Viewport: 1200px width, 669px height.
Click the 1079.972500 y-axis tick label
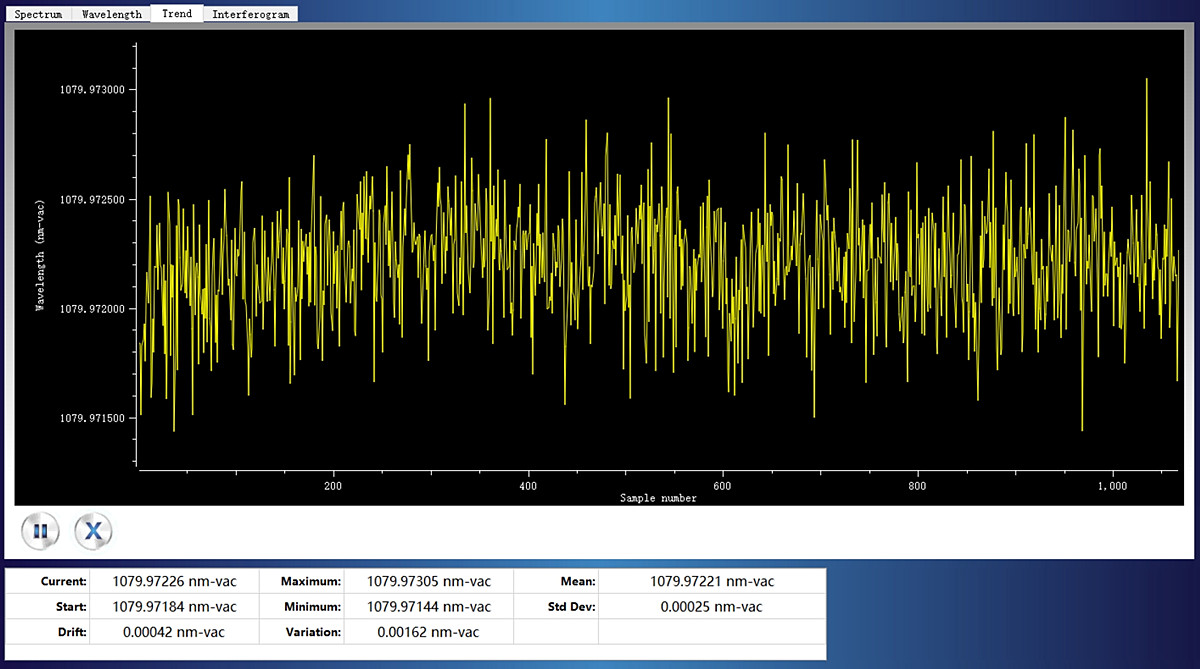93,200
